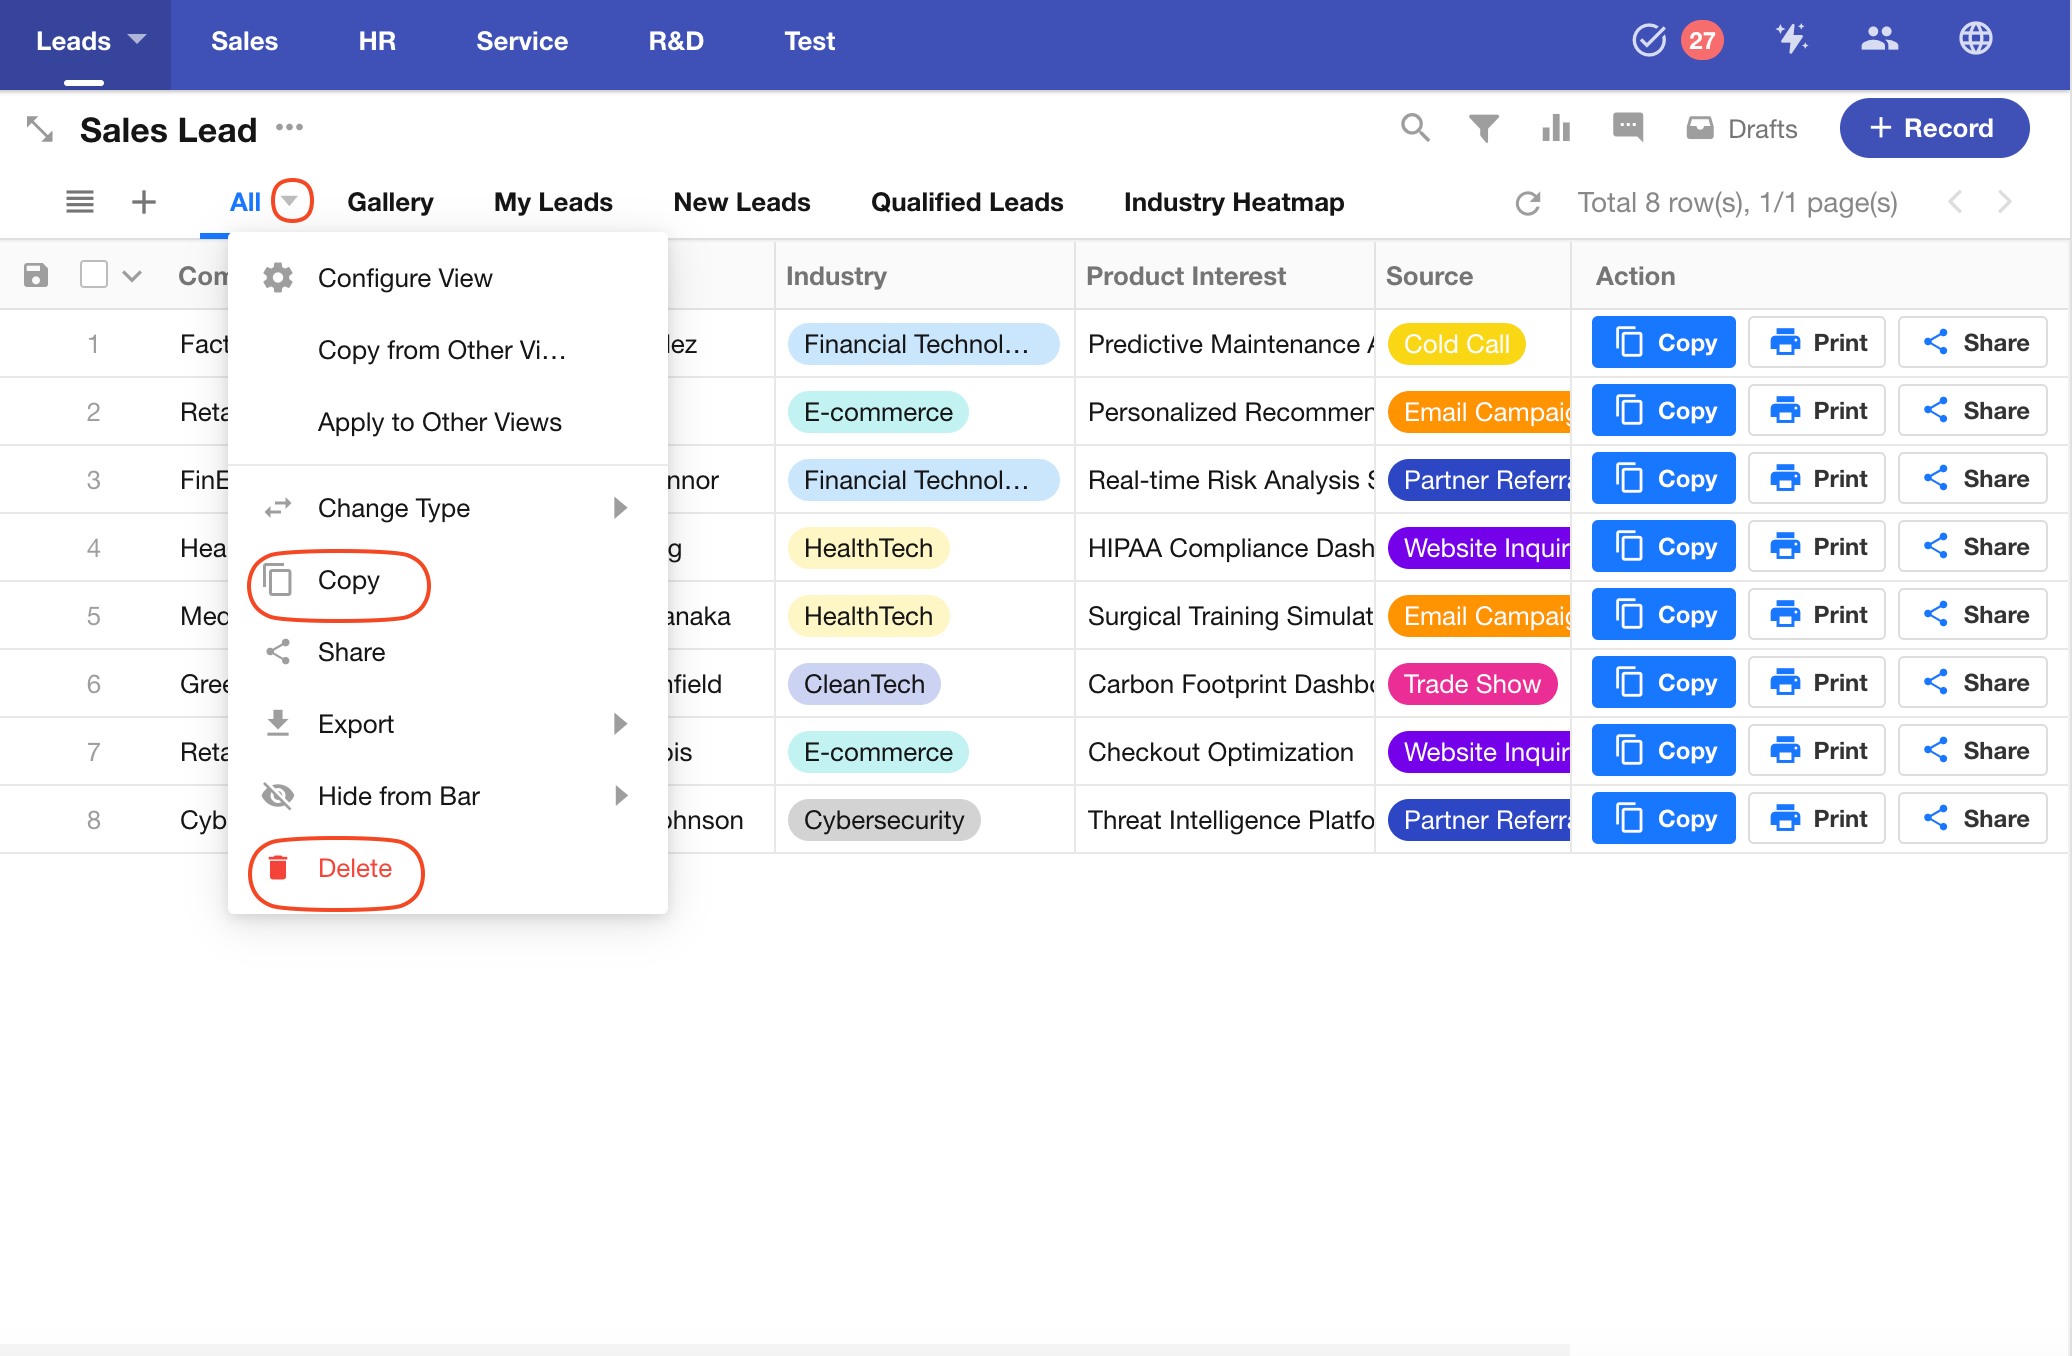Toggle the view list hamburger icon
2072x1356 pixels.
point(80,202)
